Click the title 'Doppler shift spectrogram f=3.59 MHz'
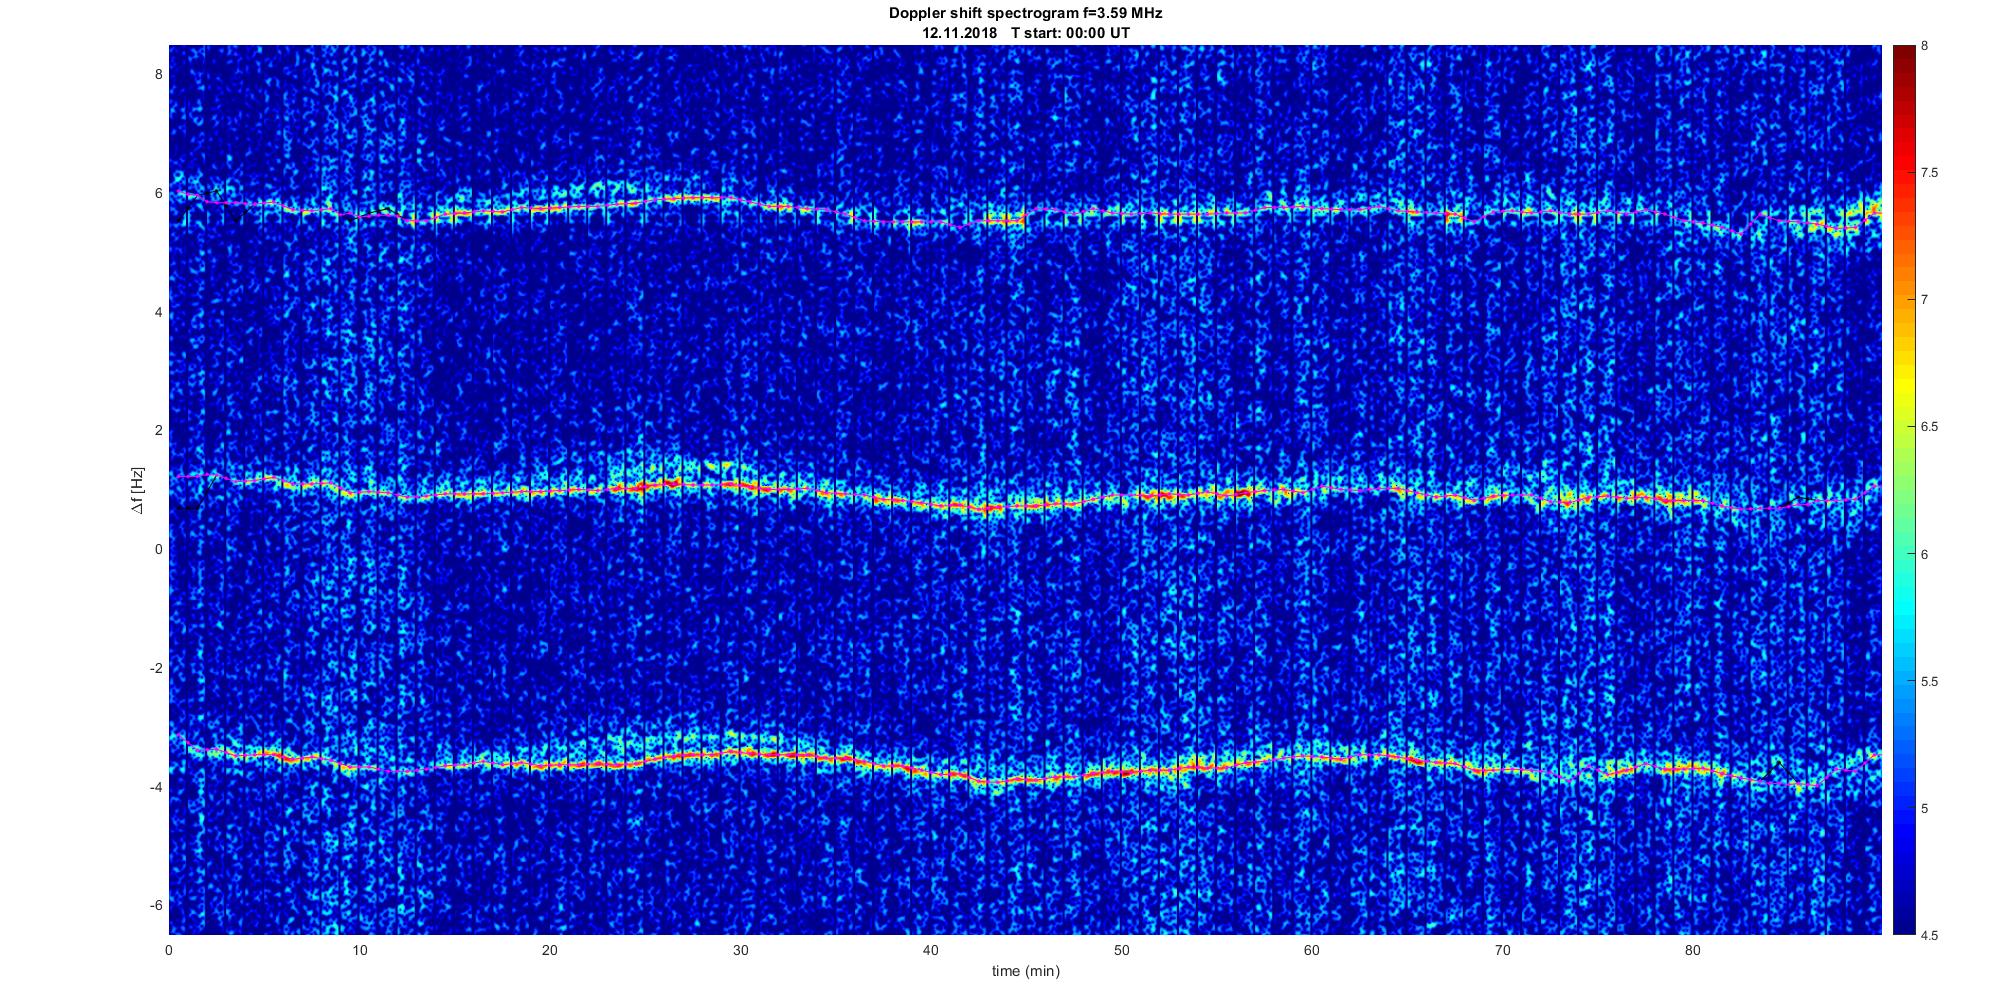 pos(1025,14)
